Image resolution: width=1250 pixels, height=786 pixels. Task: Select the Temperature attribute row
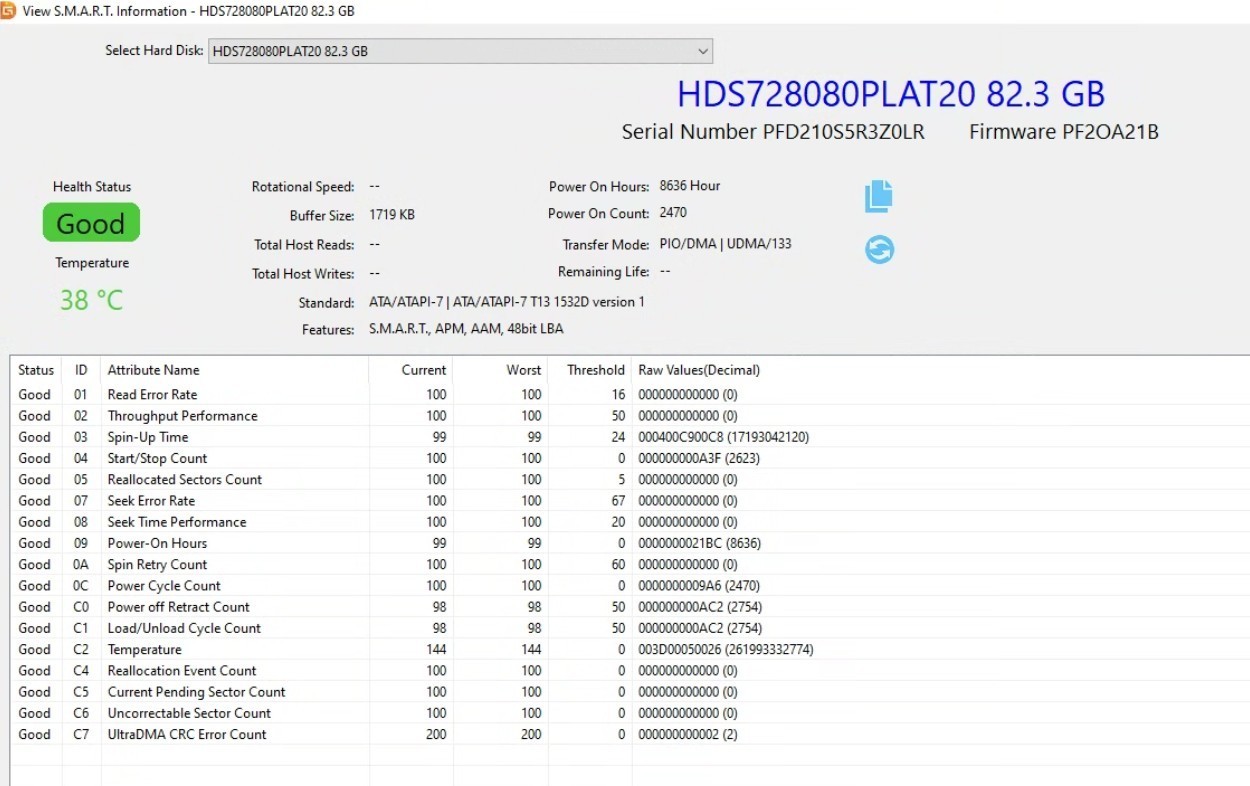(x=630, y=649)
